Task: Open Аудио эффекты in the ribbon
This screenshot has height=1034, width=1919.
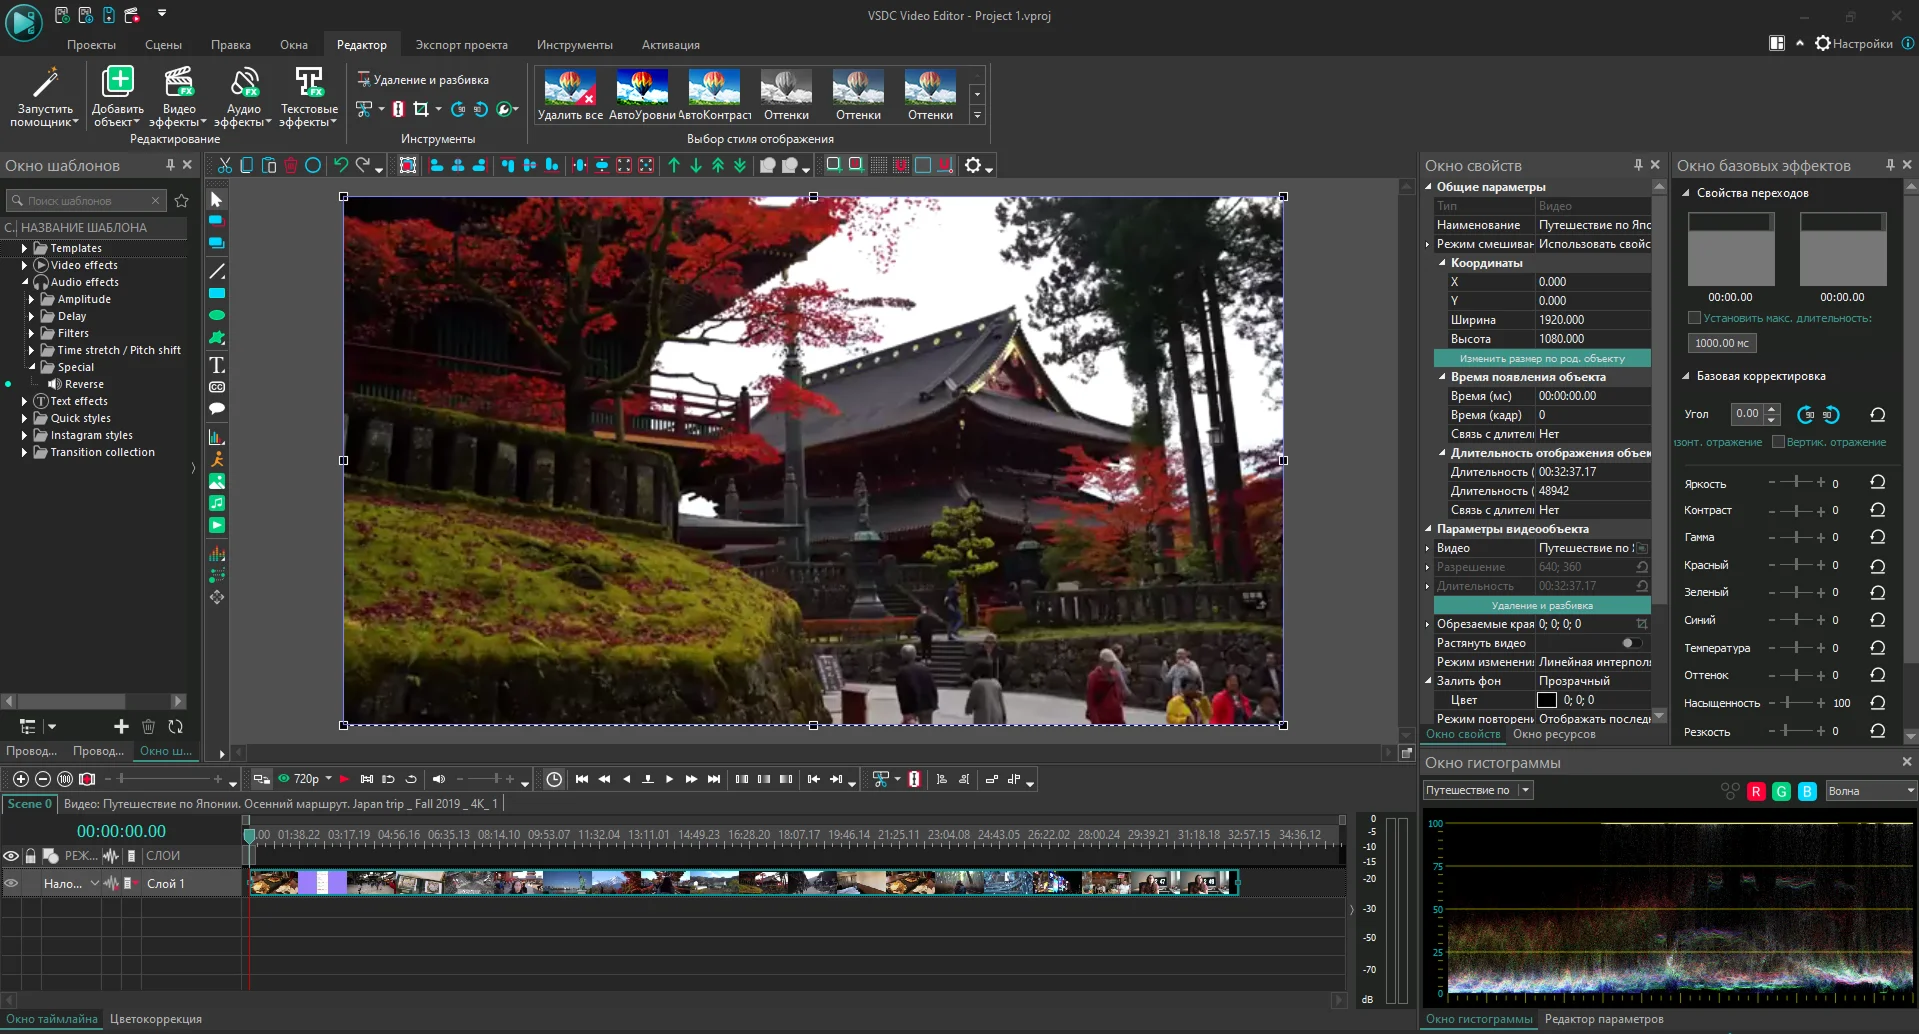Action: 243,97
